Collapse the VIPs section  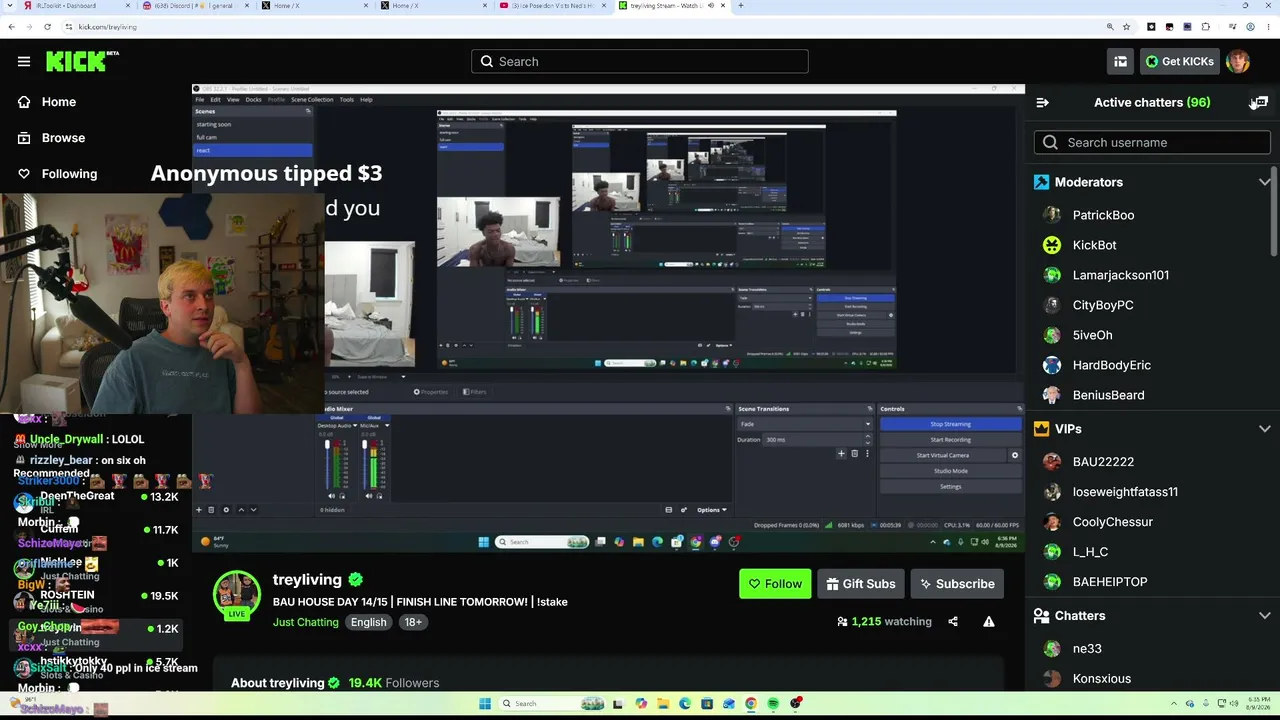(1264, 429)
